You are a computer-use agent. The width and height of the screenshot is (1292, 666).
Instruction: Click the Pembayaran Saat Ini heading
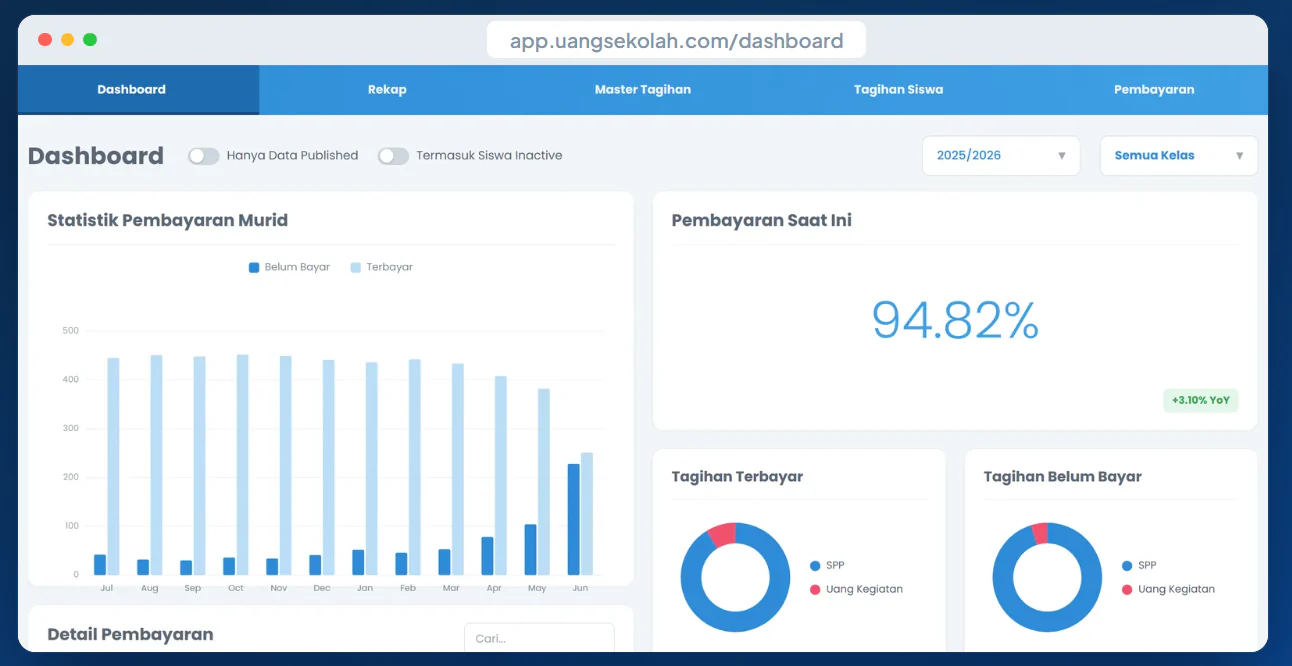coord(762,221)
